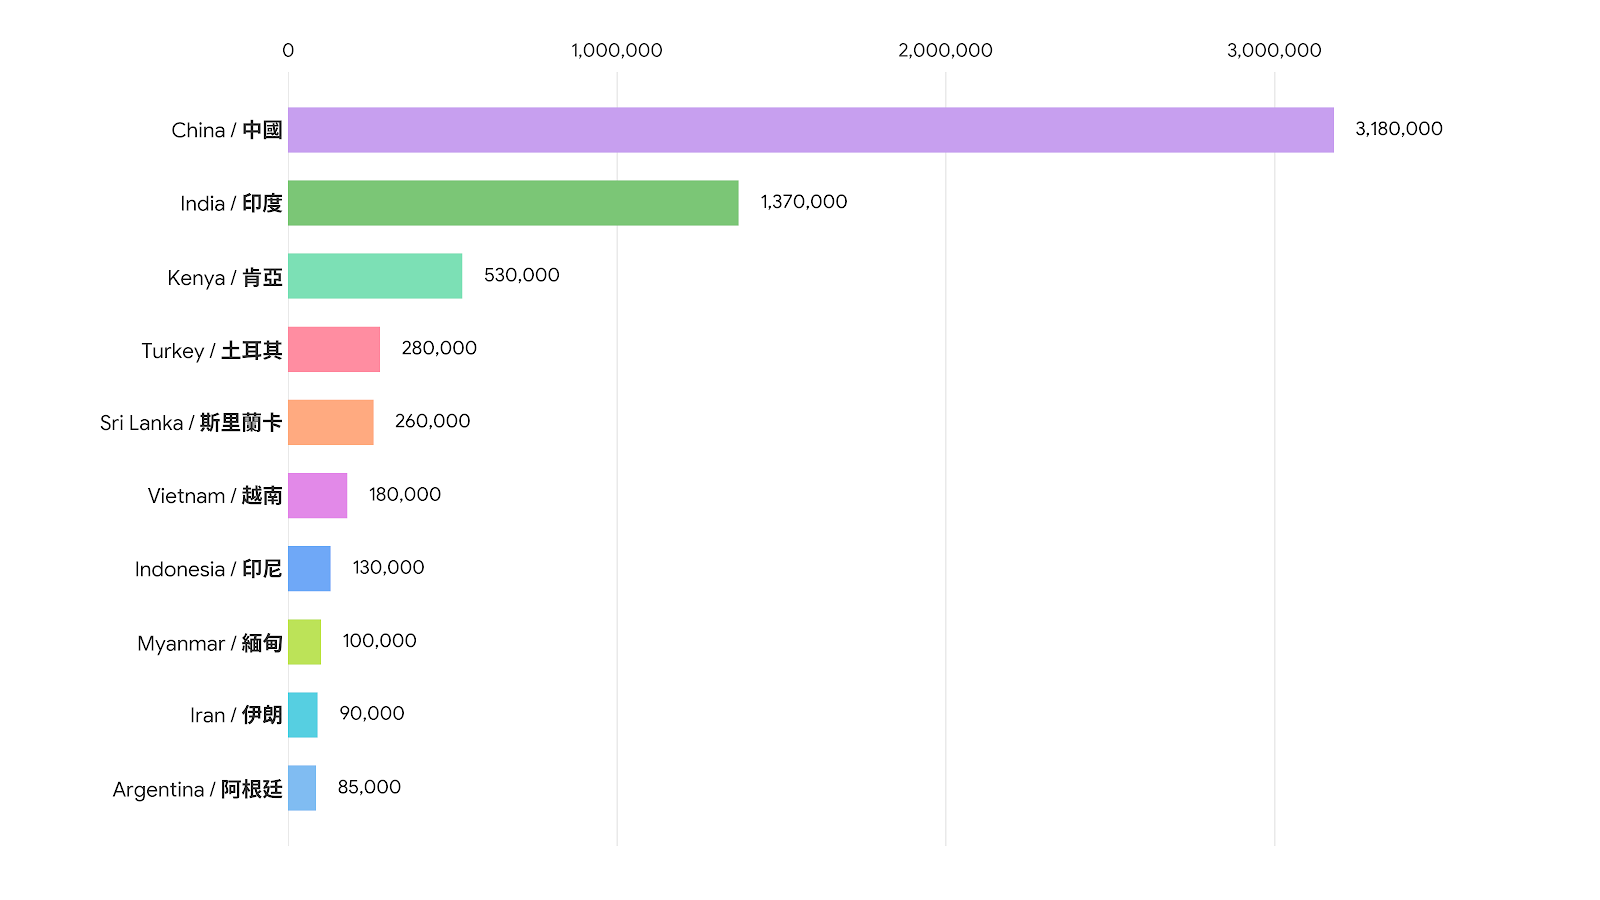Select the teal Kenya bar
This screenshot has height=900, width=1600.
coord(375,276)
